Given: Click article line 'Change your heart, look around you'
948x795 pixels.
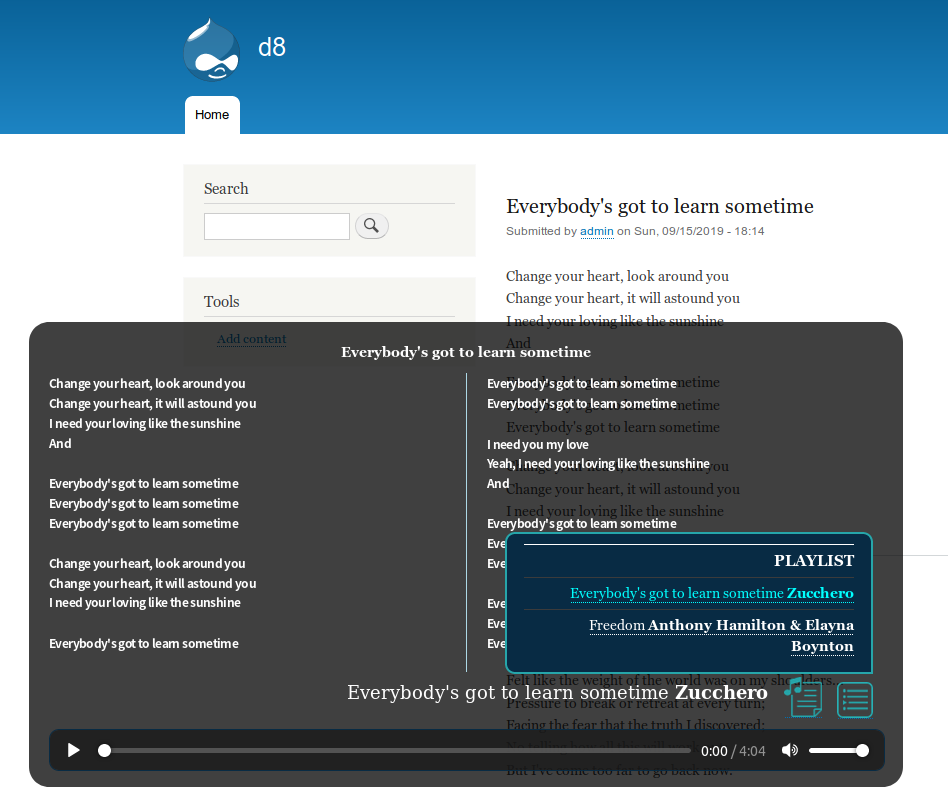Looking at the screenshot, I should [617, 276].
